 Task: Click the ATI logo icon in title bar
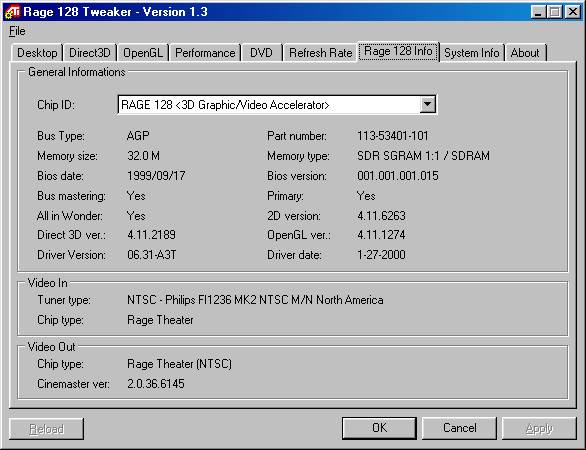12,12
